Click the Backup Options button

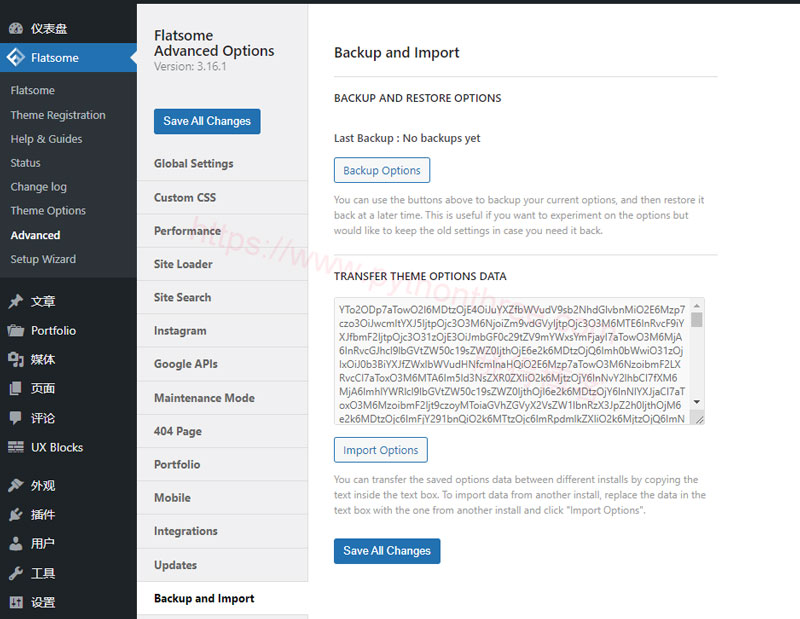point(382,170)
